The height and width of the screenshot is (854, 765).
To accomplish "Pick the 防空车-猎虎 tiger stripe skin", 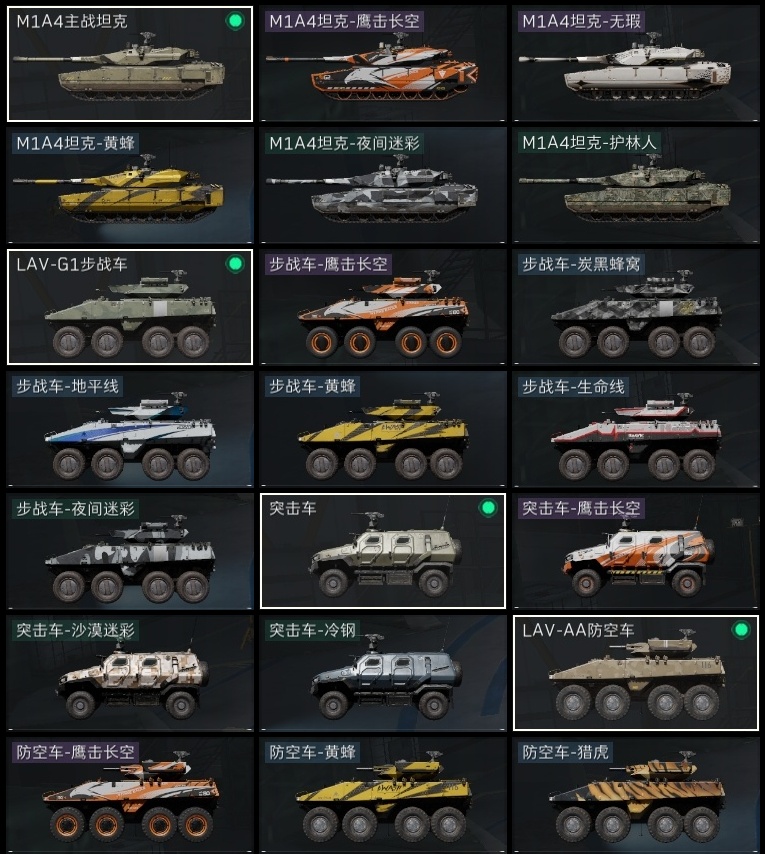I will [636, 795].
